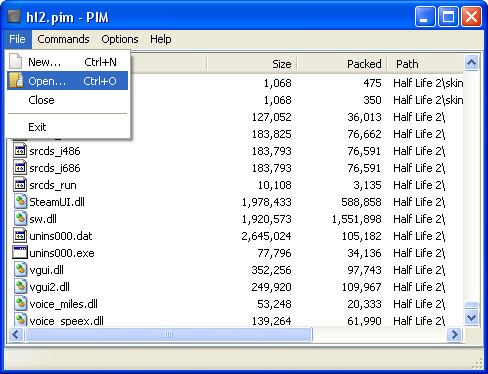This screenshot has height=374, width=488.
Task: Select the sw.dll file name
Action: pyautogui.click(x=43, y=219)
